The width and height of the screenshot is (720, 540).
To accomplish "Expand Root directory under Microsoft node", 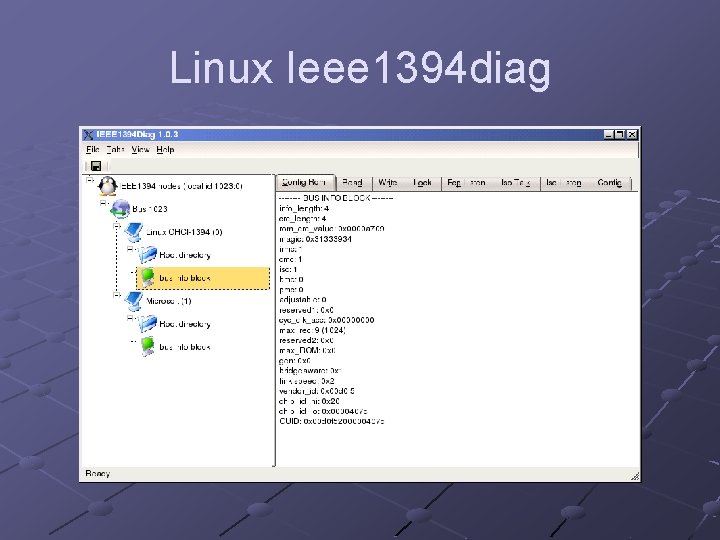I will tap(130, 318).
